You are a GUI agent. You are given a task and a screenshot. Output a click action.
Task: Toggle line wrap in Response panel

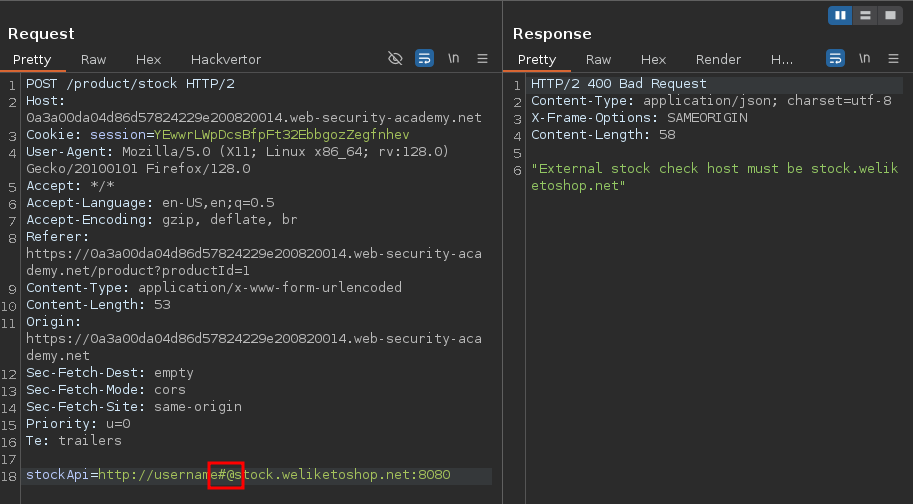pos(835,59)
